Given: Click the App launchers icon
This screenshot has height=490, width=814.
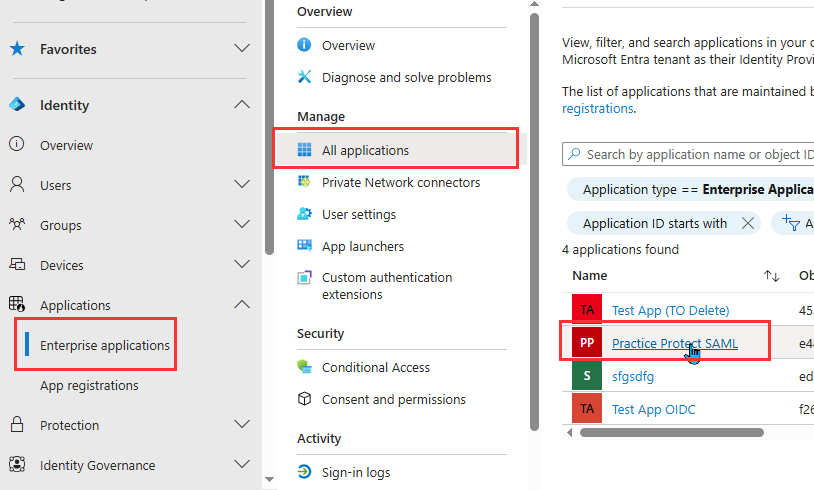Looking at the screenshot, I should (x=304, y=246).
